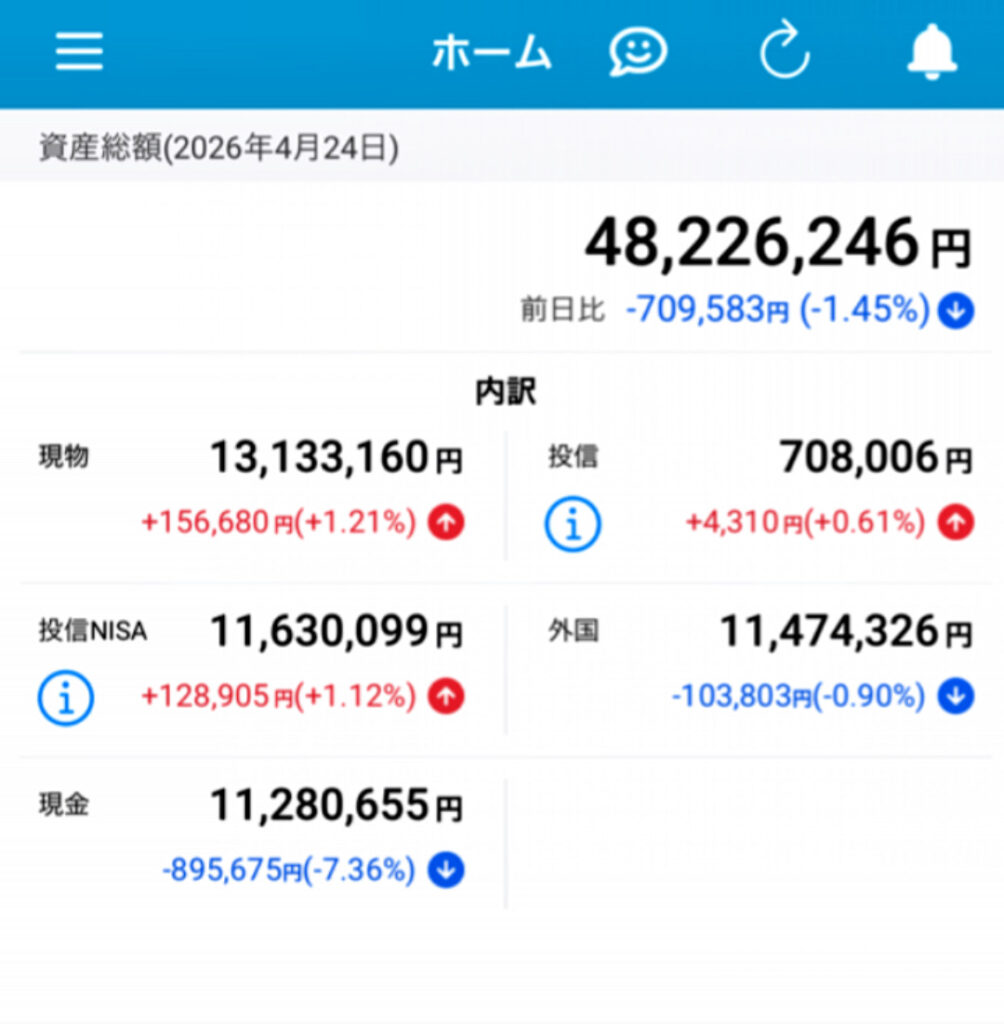Expand the 前日比 blue down arrow
Image resolution: width=1004 pixels, height=1024 pixels.
click(x=955, y=312)
